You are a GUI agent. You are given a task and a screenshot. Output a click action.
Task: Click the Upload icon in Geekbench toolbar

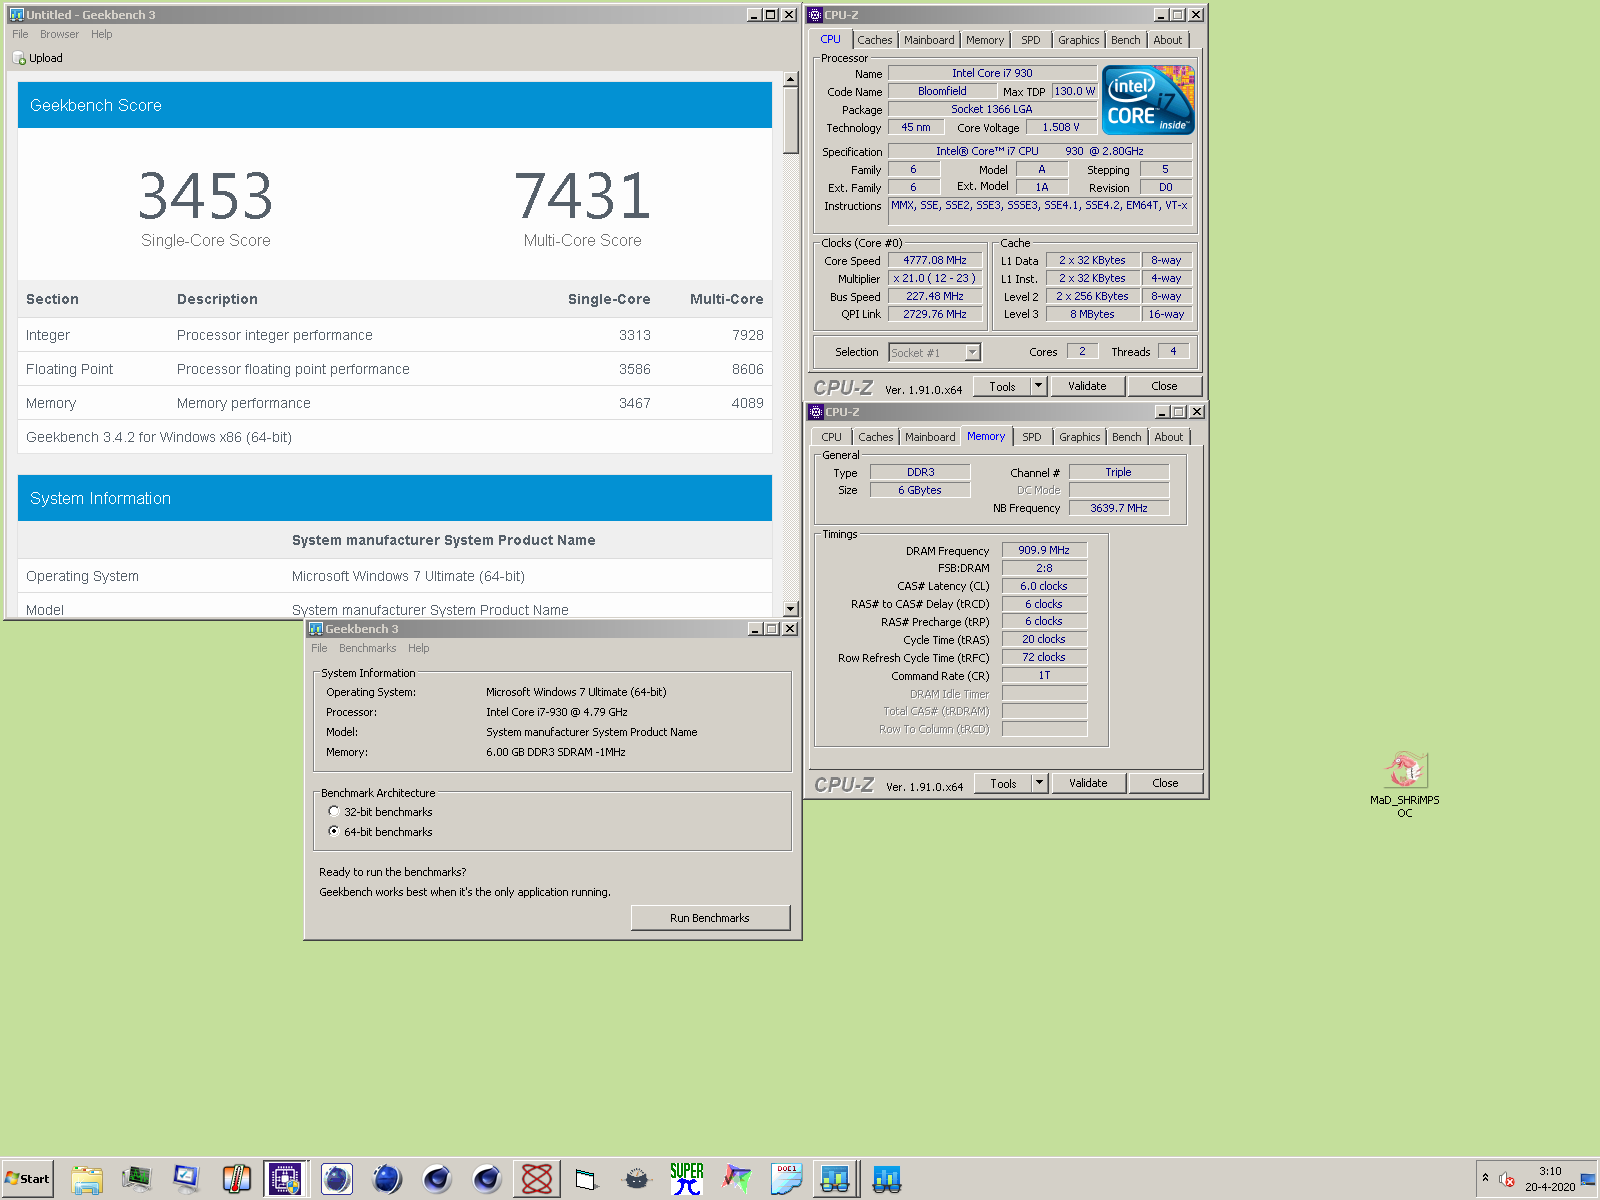pyautogui.click(x=19, y=58)
